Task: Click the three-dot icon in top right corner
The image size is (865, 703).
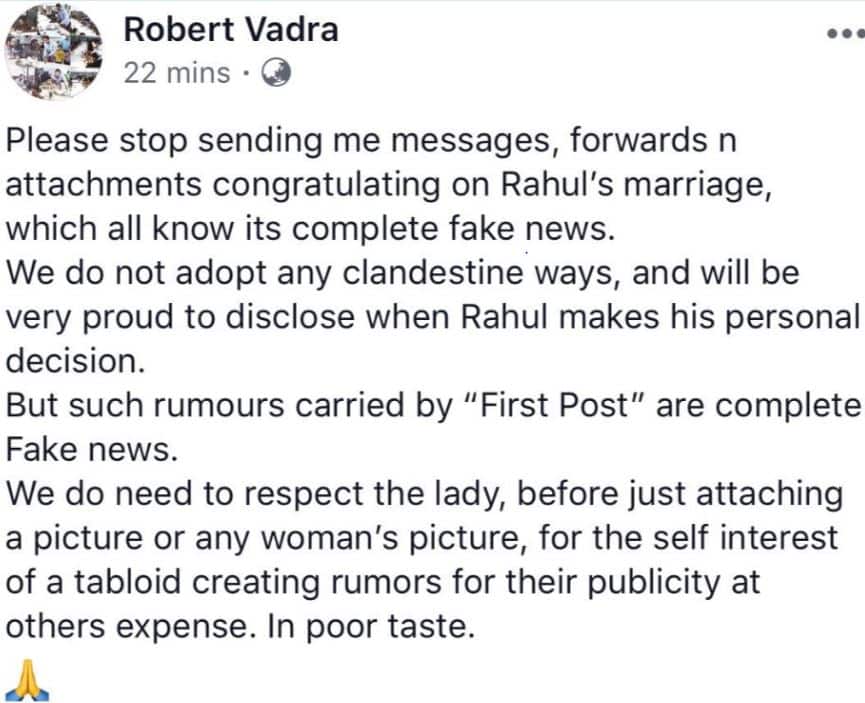Action: [x=845, y=35]
